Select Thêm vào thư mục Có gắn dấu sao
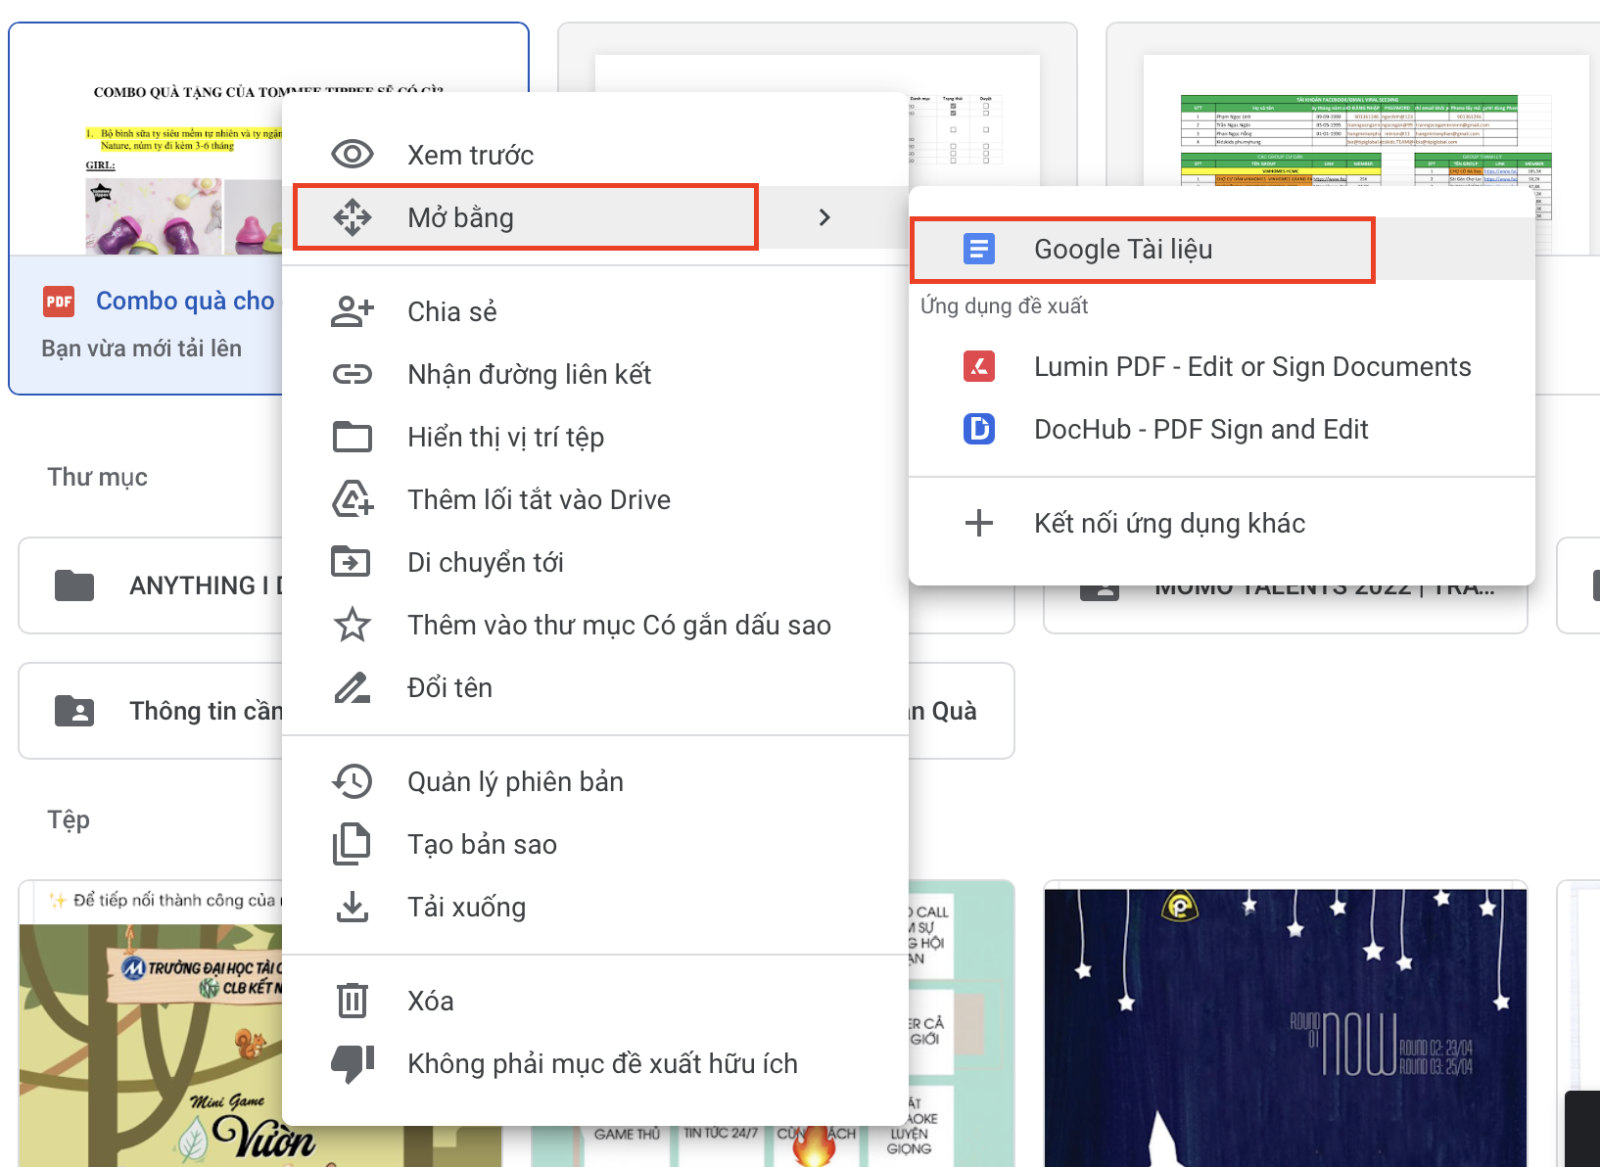Screen dimensions: 1600x1167 (595, 625)
